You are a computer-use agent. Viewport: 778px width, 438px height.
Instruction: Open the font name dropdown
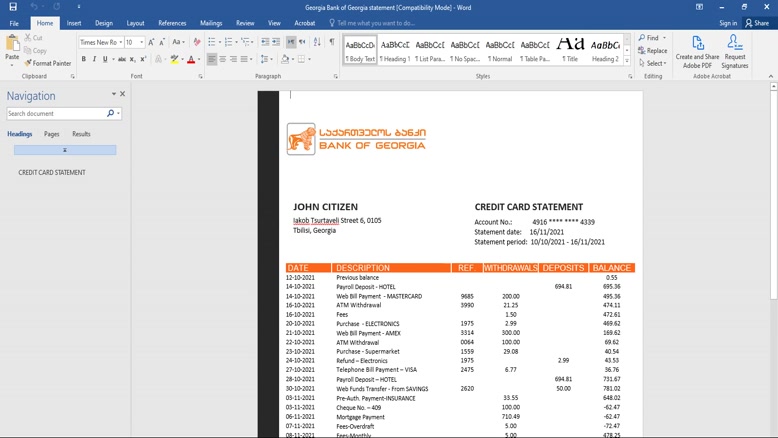[120, 43]
